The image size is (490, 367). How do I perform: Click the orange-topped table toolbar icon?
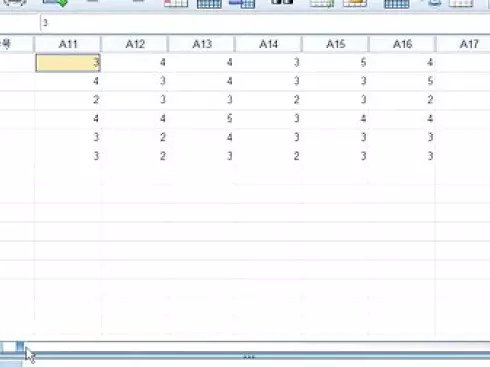[x=355, y=3]
